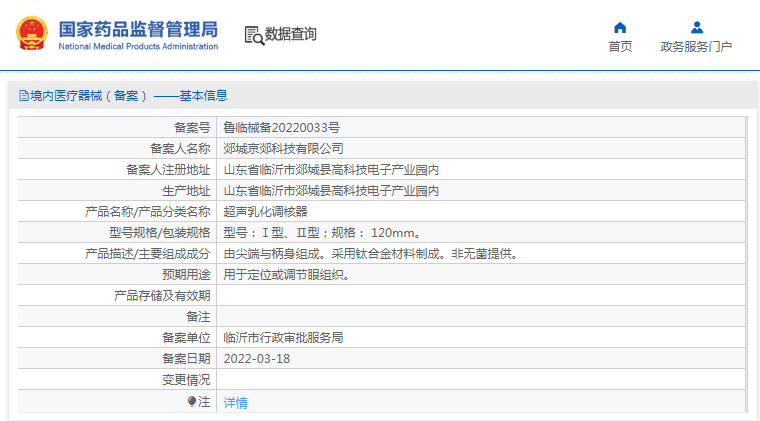The height and width of the screenshot is (421, 760).
Task: Click the 备案日期 value 2022-03-18
Action: click(256, 359)
